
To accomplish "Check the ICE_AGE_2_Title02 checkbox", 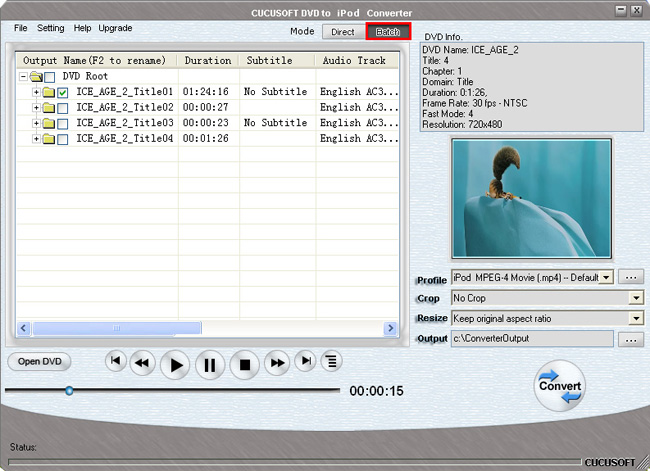I will (x=63, y=108).
